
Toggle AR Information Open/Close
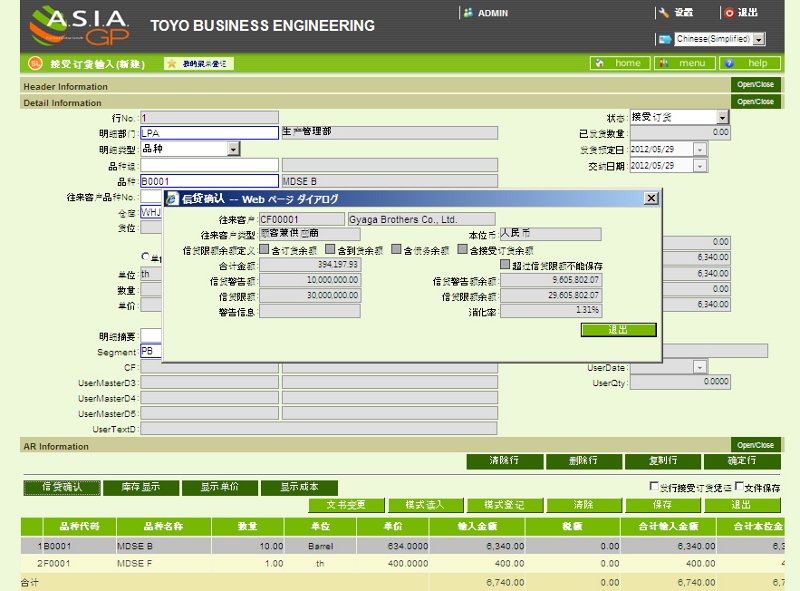tap(755, 445)
